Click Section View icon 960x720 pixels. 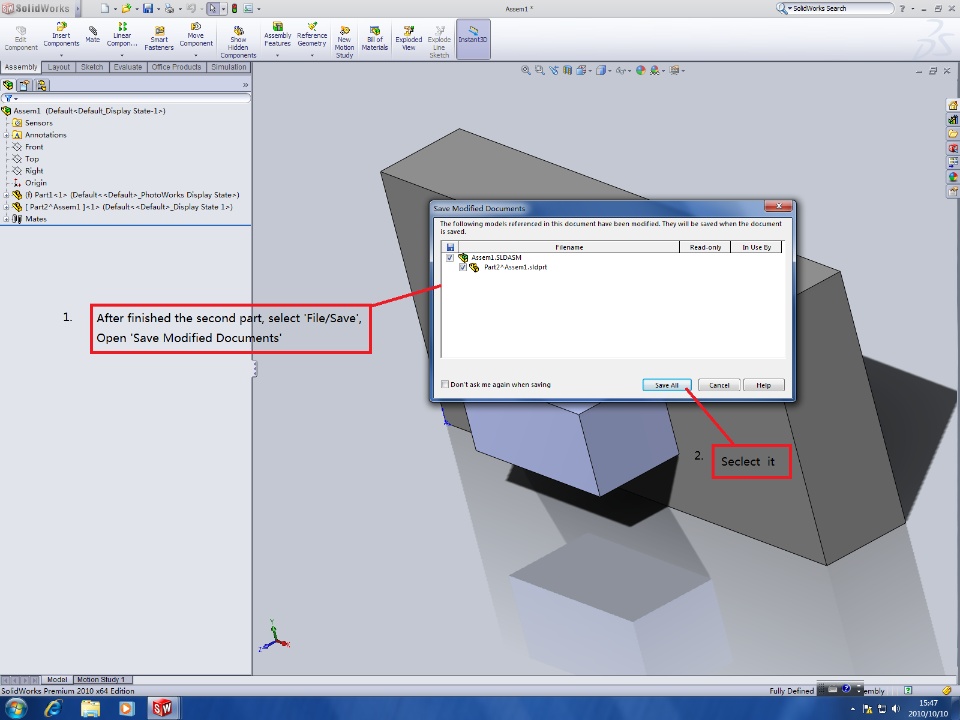coord(568,70)
